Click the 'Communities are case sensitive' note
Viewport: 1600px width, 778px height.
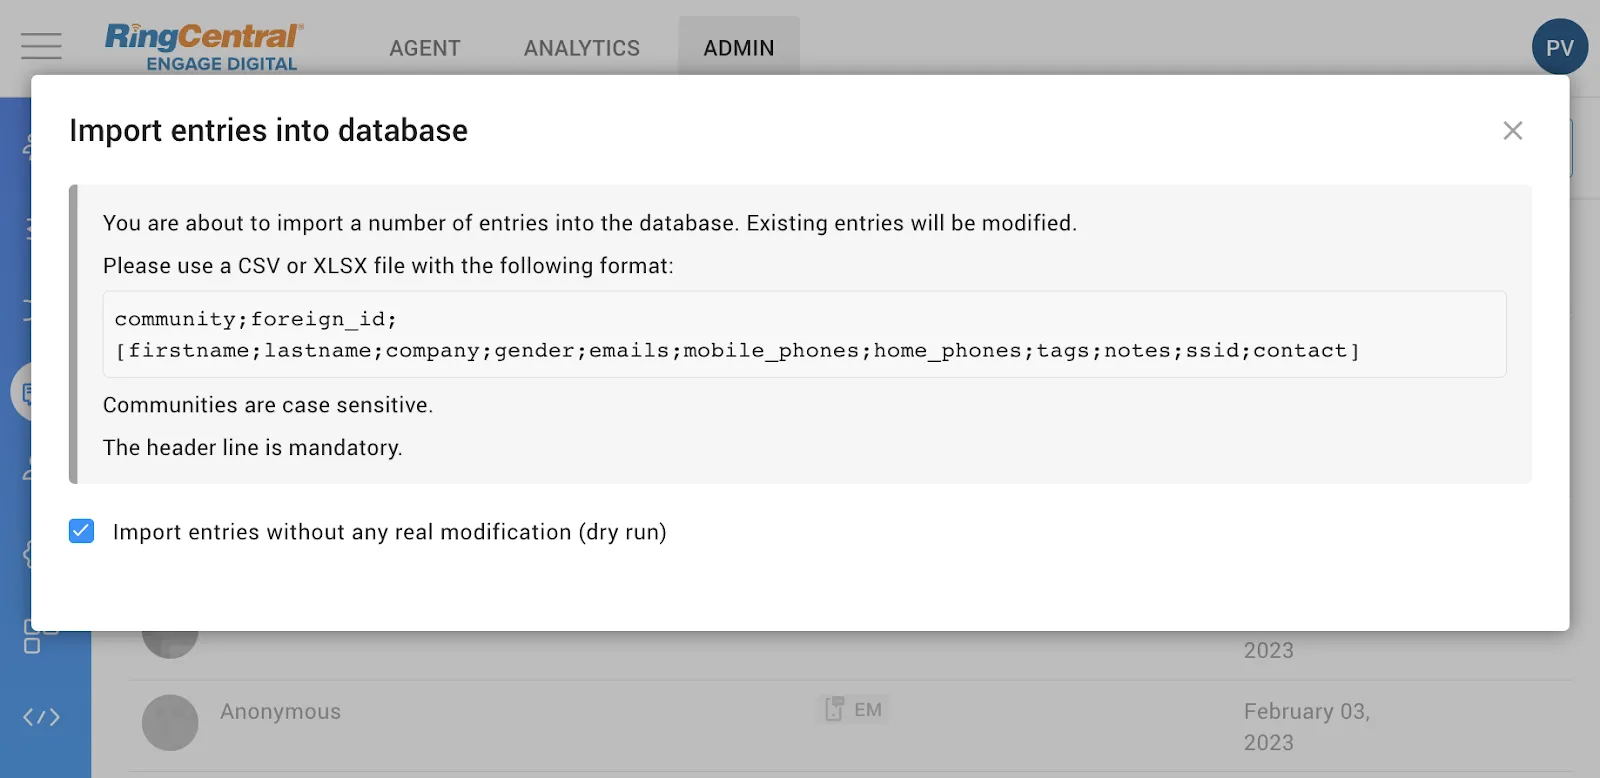pos(268,405)
